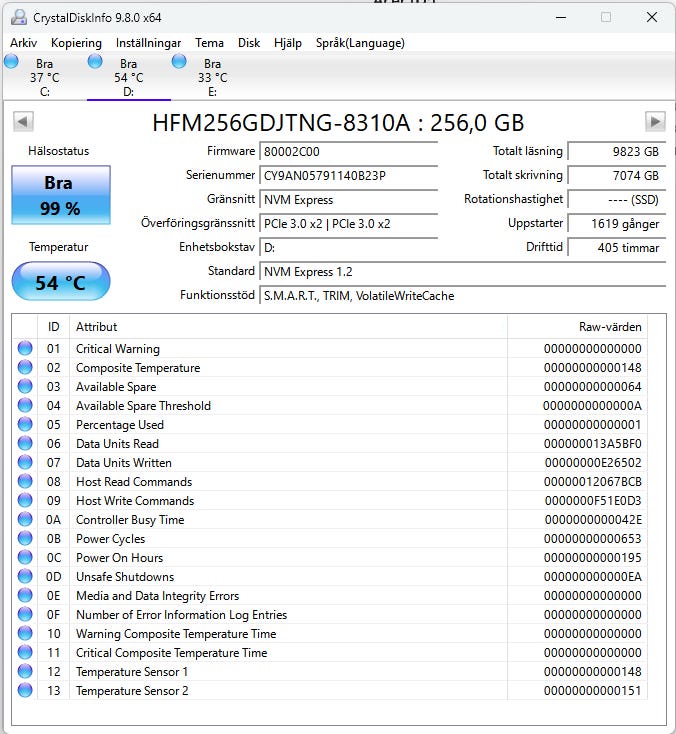Click the Bra 99 % health status button
This screenshot has width=676, height=734.
tap(61, 195)
